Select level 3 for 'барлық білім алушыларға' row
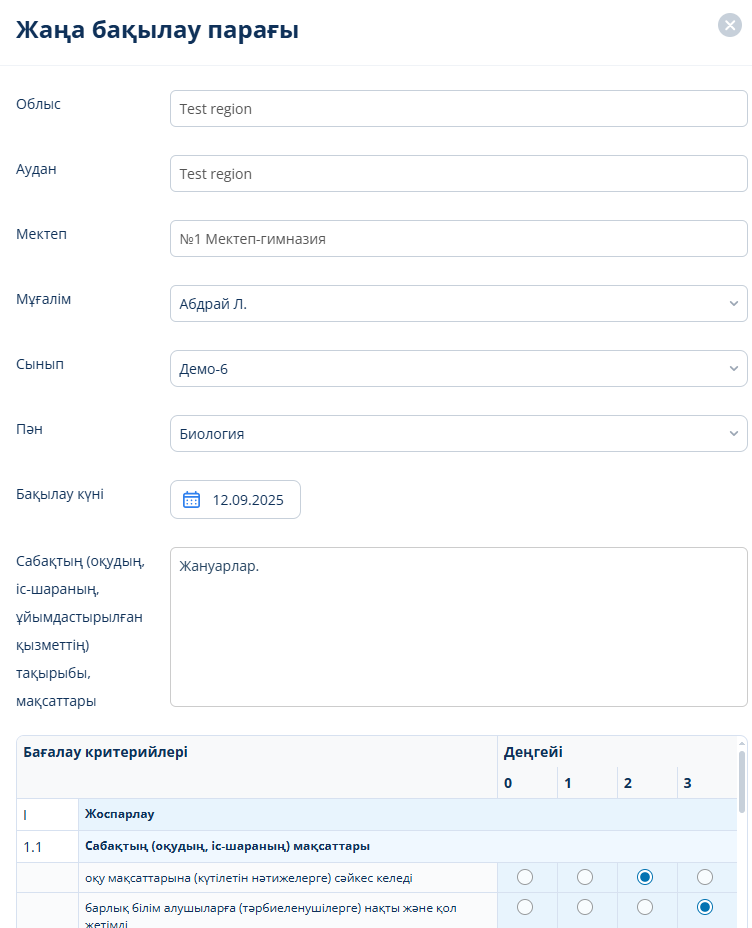This screenshot has height=928, width=752. coord(705,907)
